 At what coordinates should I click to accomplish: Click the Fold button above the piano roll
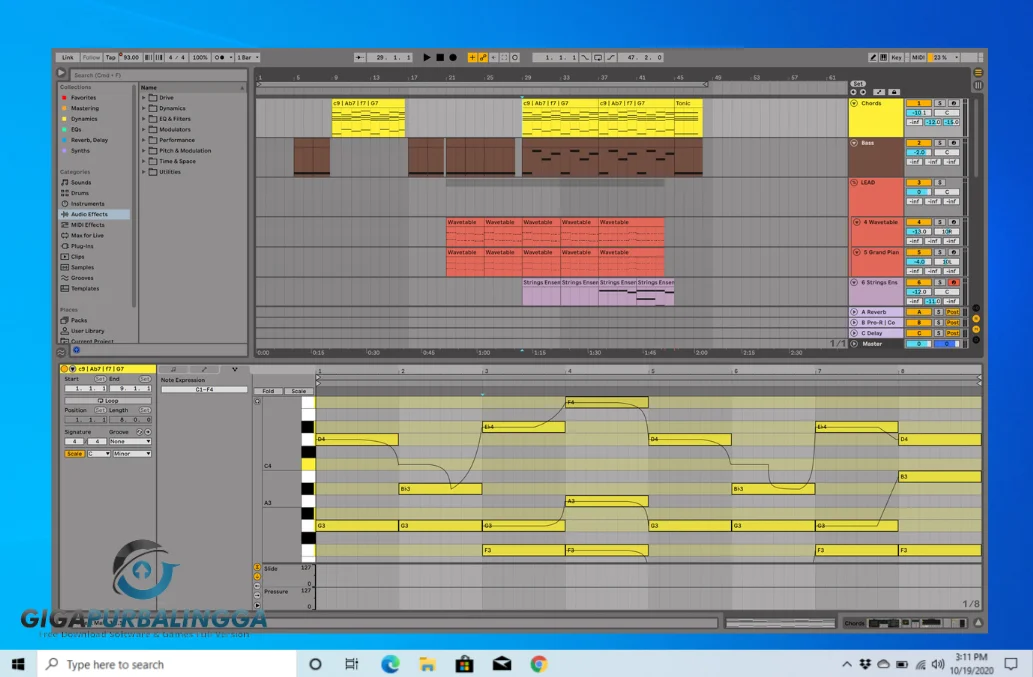point(268,390)
